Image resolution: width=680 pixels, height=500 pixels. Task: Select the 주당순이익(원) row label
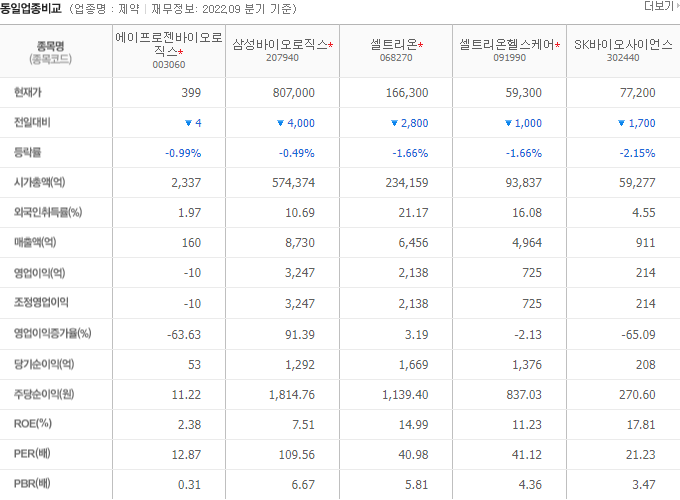click(x=44, y=394)
